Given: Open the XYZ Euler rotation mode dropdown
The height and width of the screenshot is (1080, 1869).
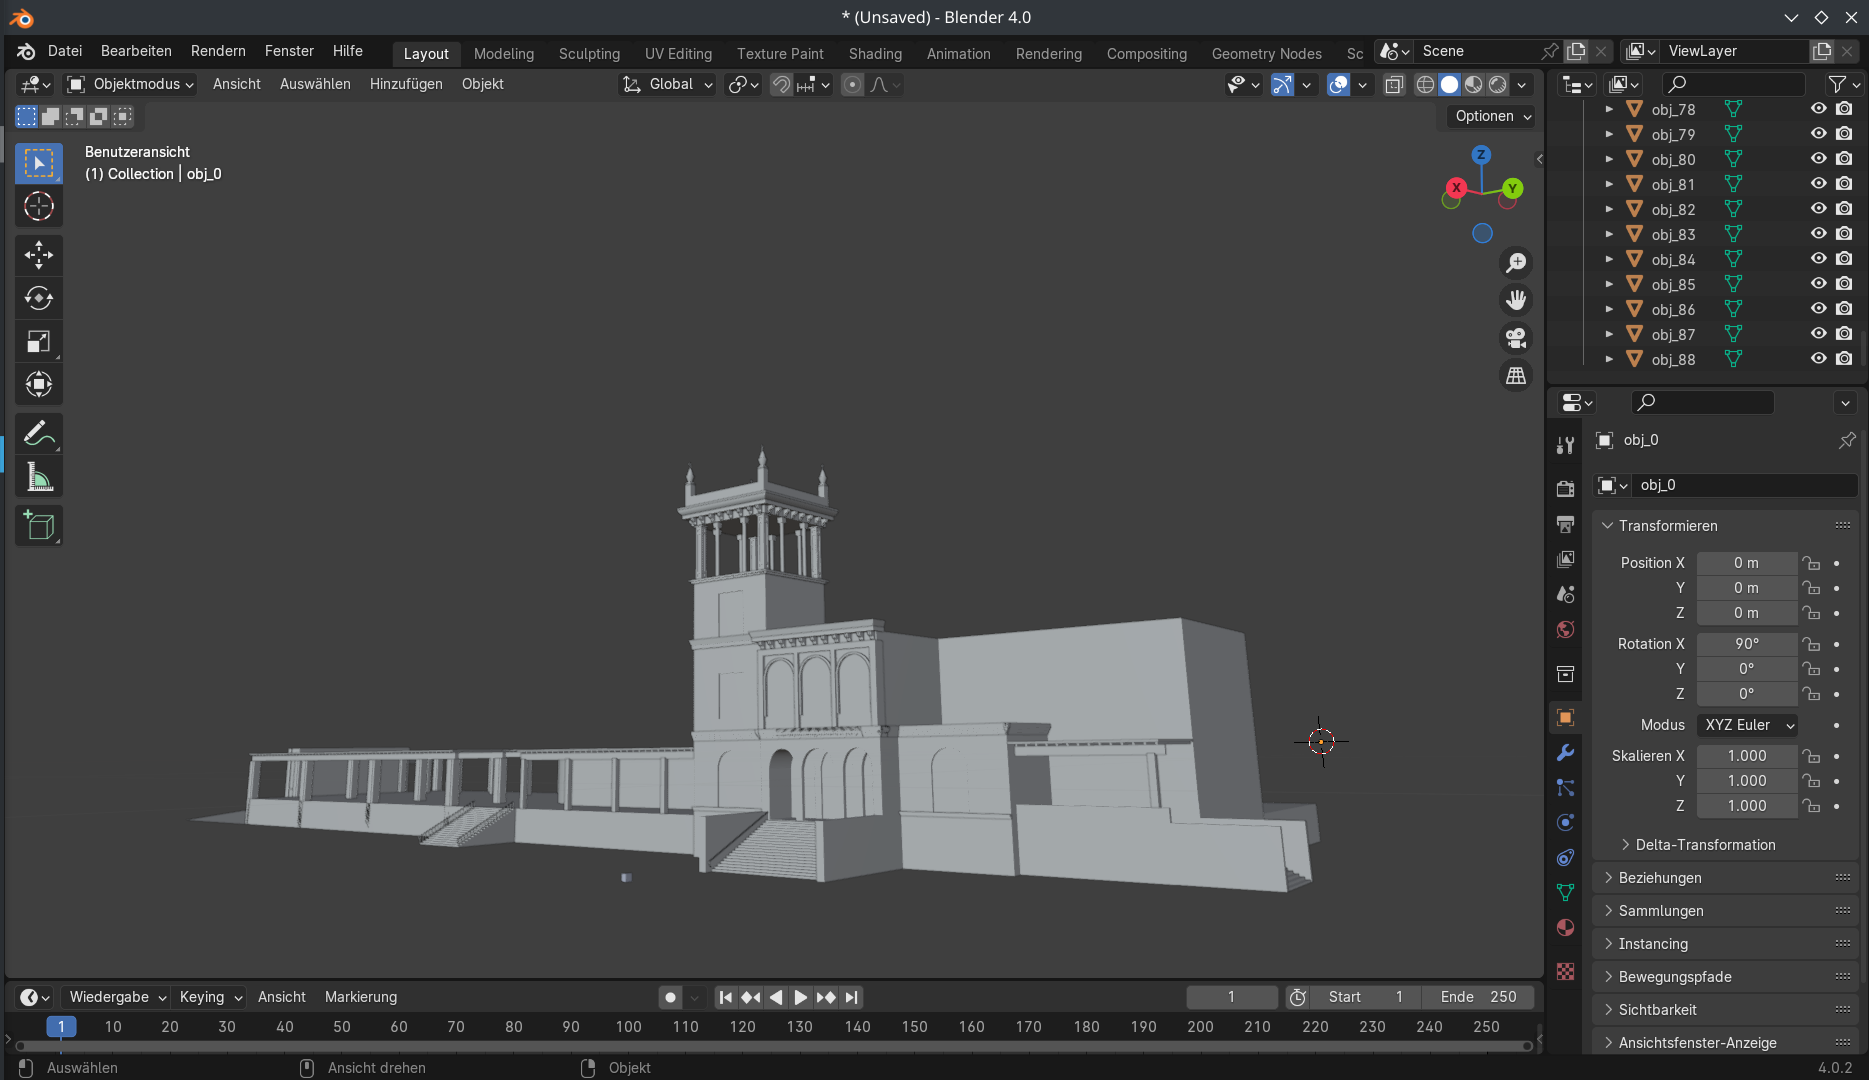Looking at the screenshot, I should 1748,725.
